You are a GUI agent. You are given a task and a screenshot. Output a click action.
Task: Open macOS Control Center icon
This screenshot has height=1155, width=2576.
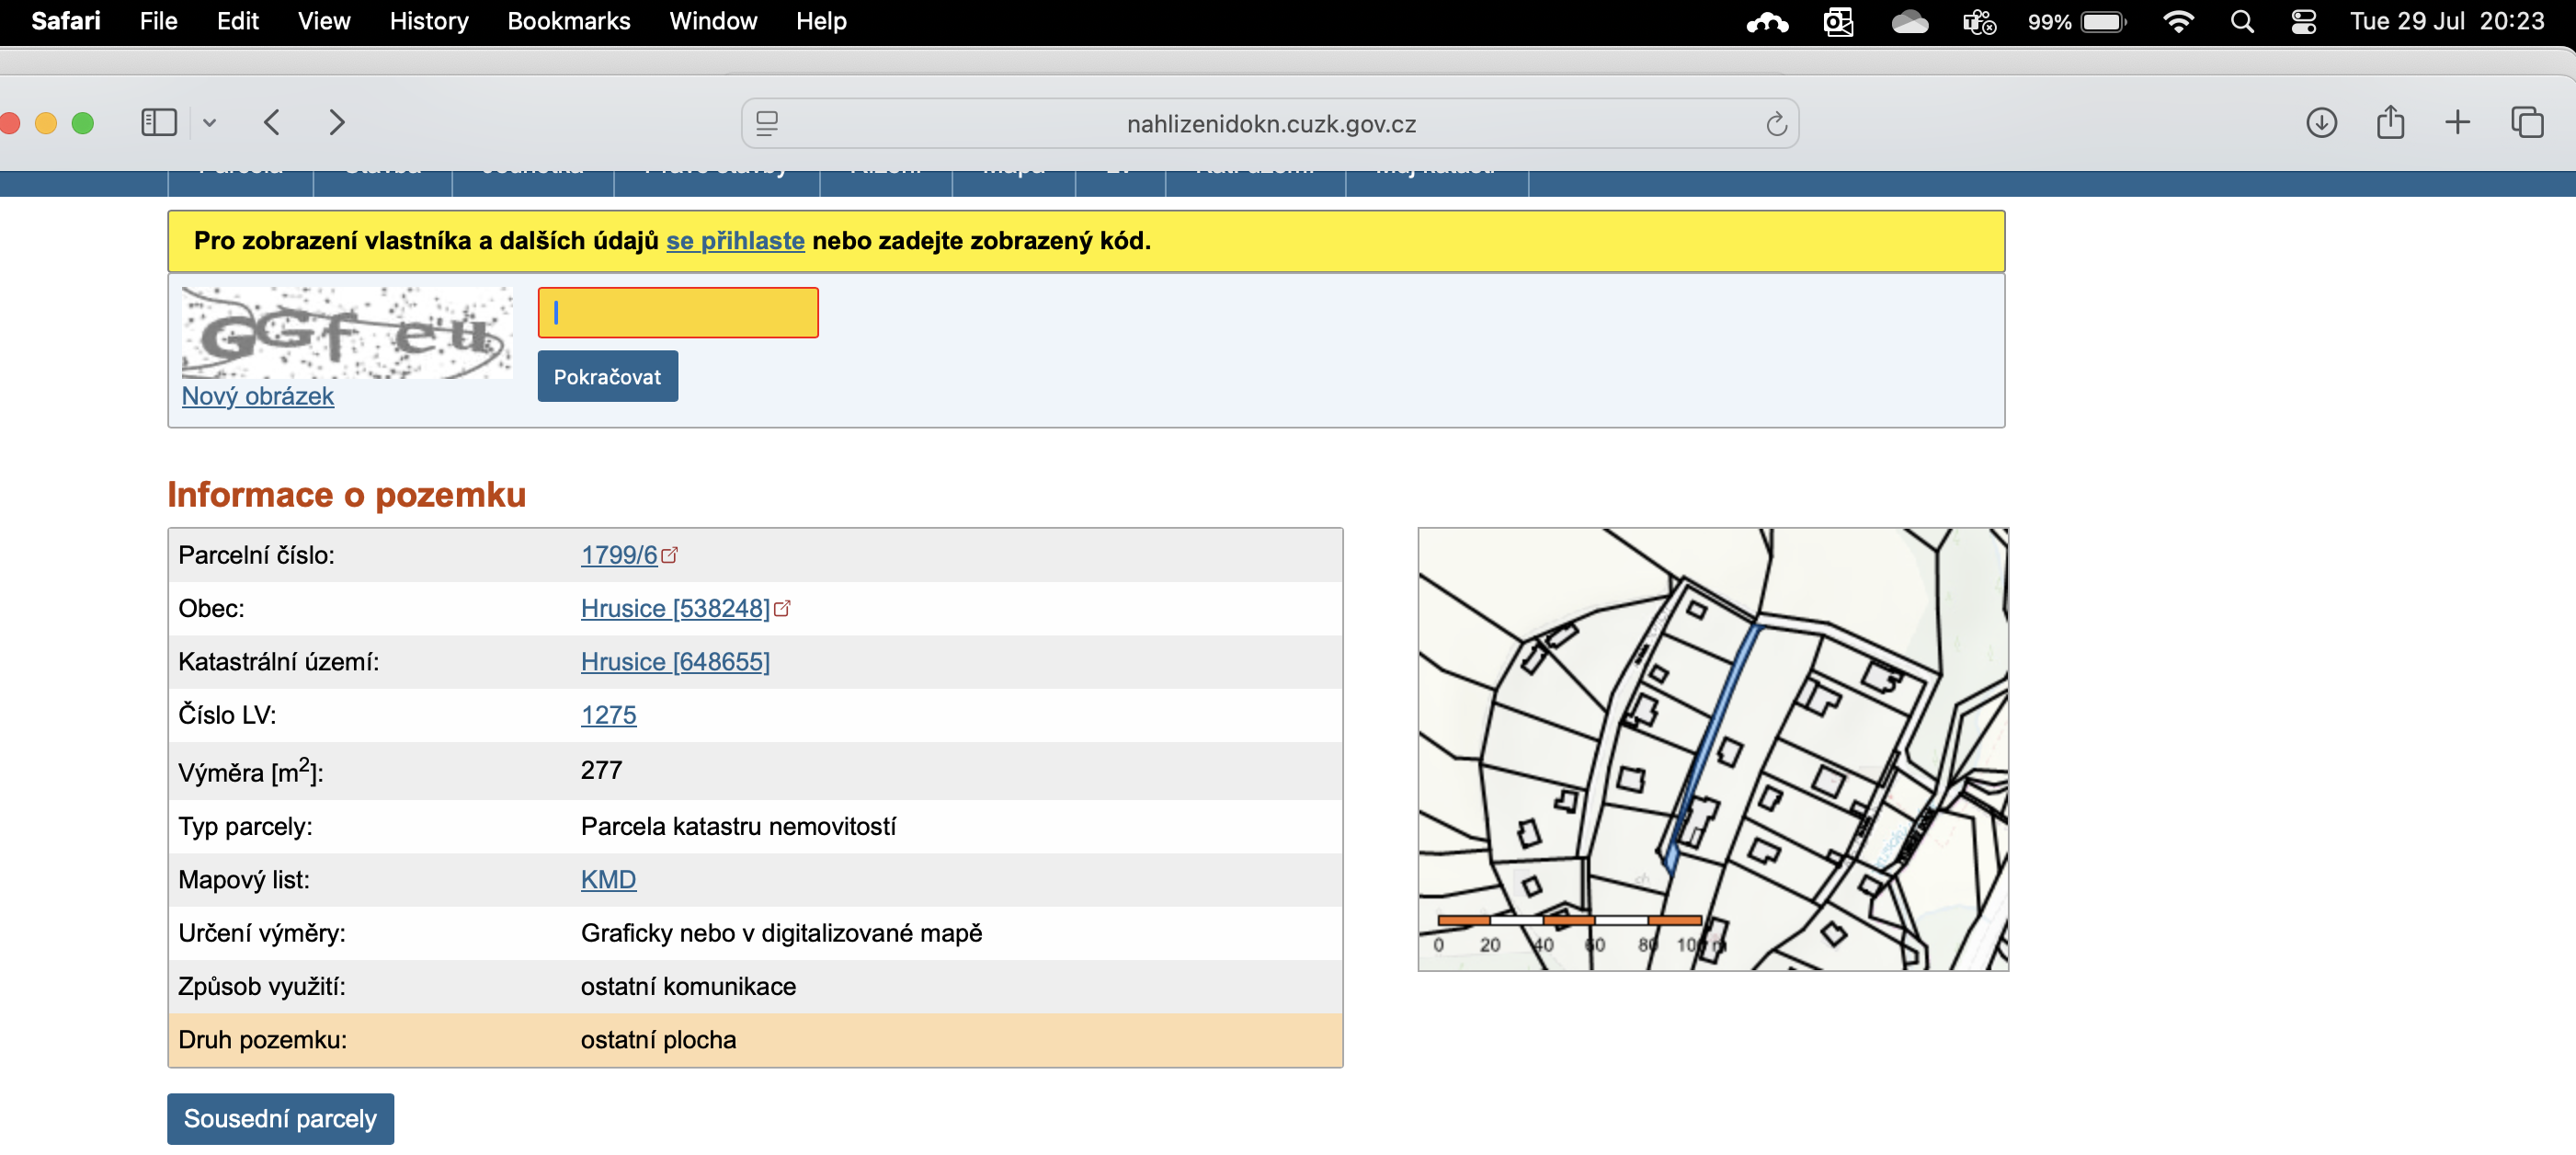[x=2303, y=21]
